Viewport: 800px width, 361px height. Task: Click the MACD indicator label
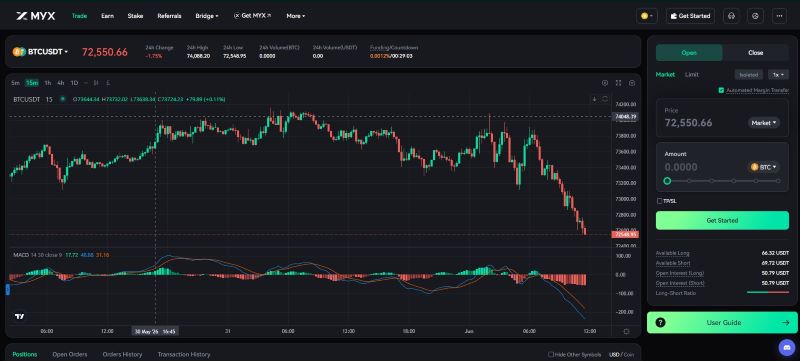[x=20, y=254]
